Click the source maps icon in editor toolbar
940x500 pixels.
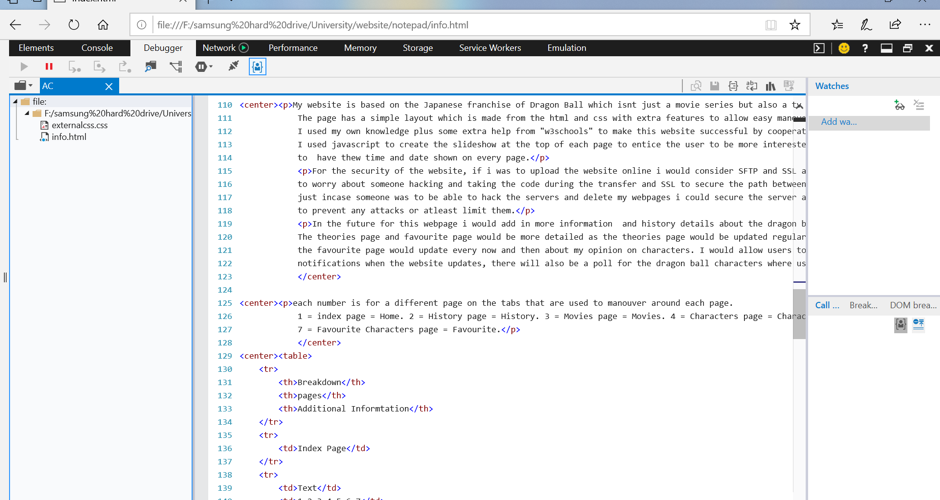pos(789,86)
